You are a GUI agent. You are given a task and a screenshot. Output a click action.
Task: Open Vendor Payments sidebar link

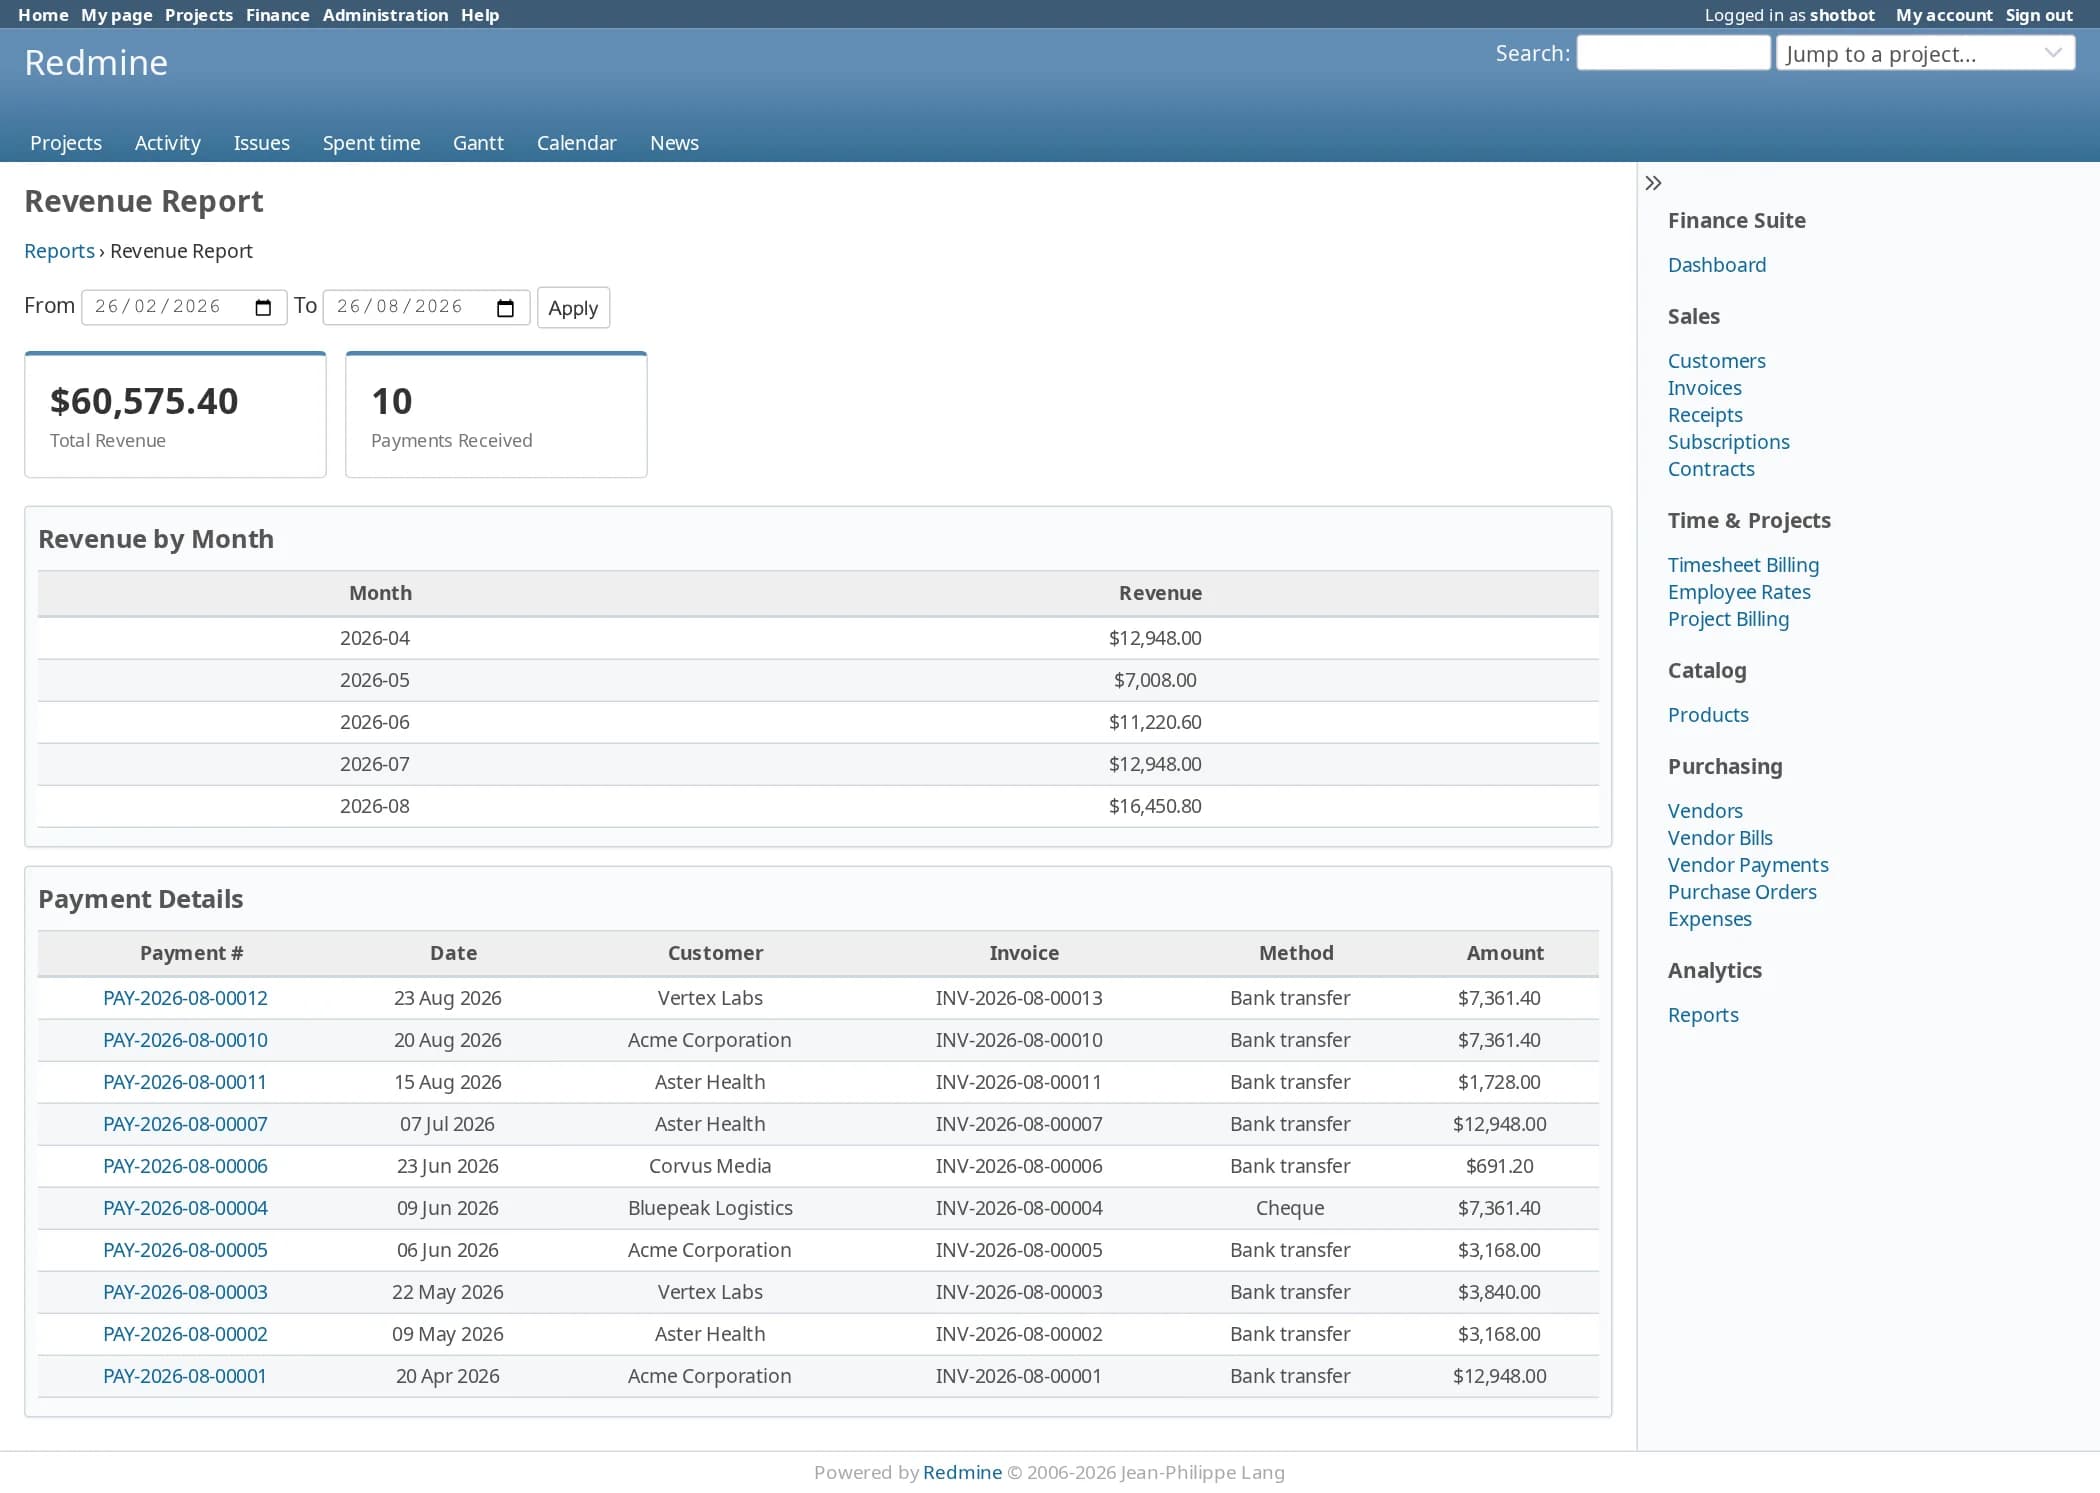pyautogui.click(x=1748, y=865)
